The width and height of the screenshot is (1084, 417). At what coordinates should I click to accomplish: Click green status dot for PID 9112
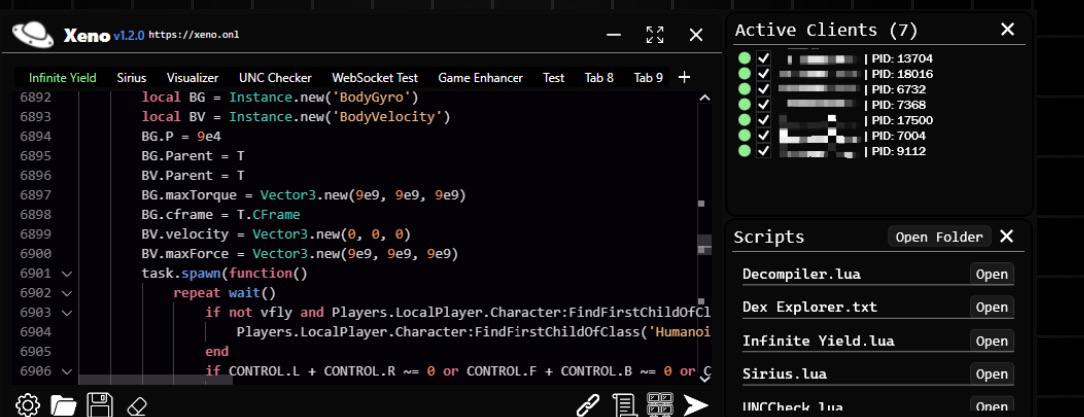(x=745, y=151)
